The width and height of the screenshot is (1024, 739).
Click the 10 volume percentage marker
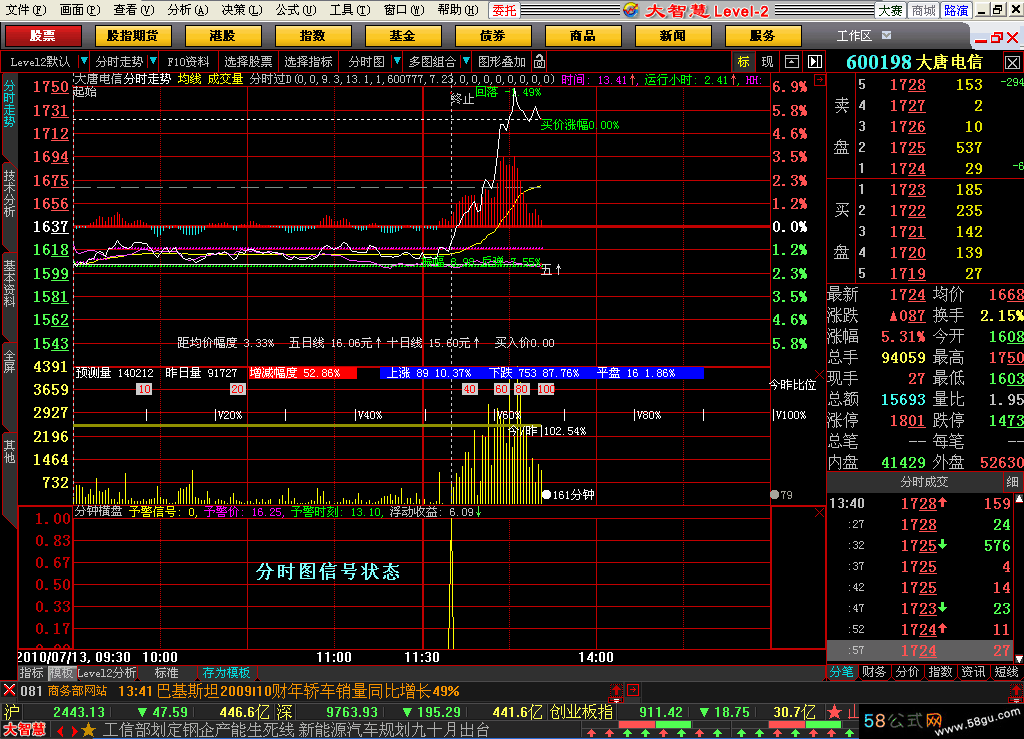point(144,389)
